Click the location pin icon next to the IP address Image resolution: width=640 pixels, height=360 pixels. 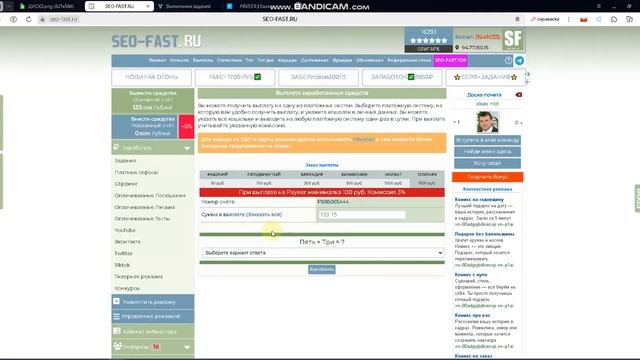[x=457, y=47]
